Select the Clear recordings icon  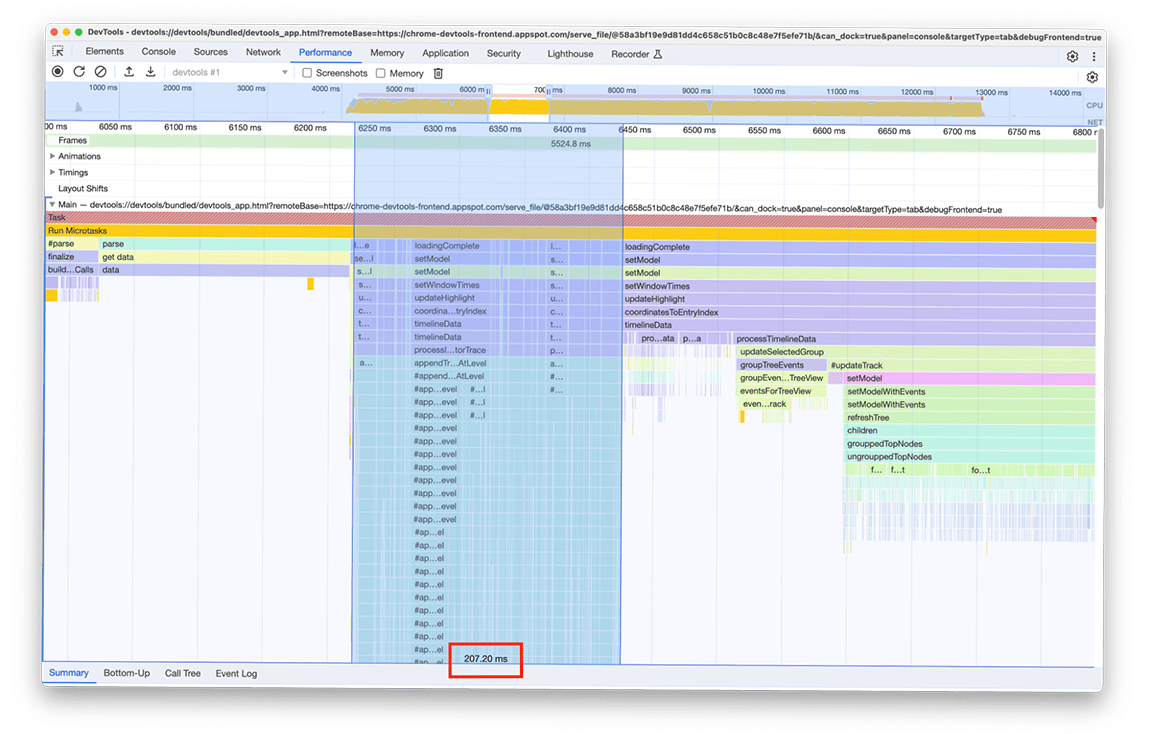(101, 72)
